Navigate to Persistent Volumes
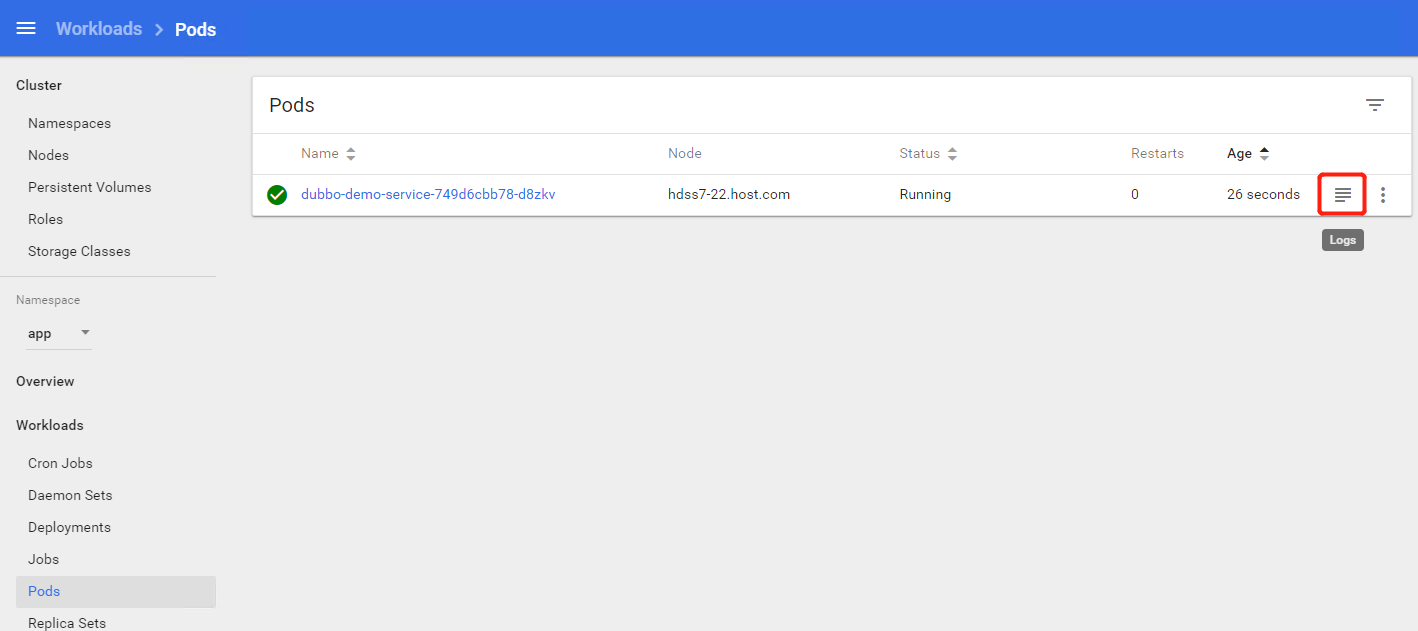The image size is (1418, 631). (89, 188)
